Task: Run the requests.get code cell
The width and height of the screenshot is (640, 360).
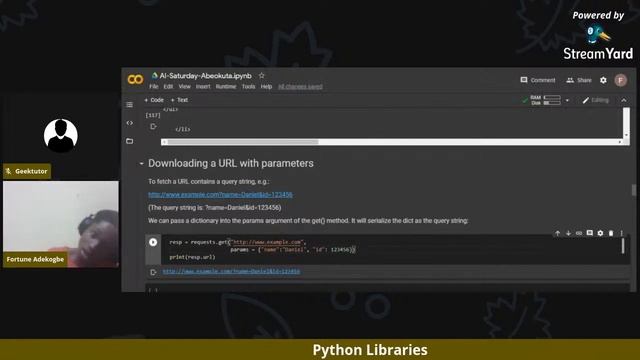Action: (x=153, y=242)
